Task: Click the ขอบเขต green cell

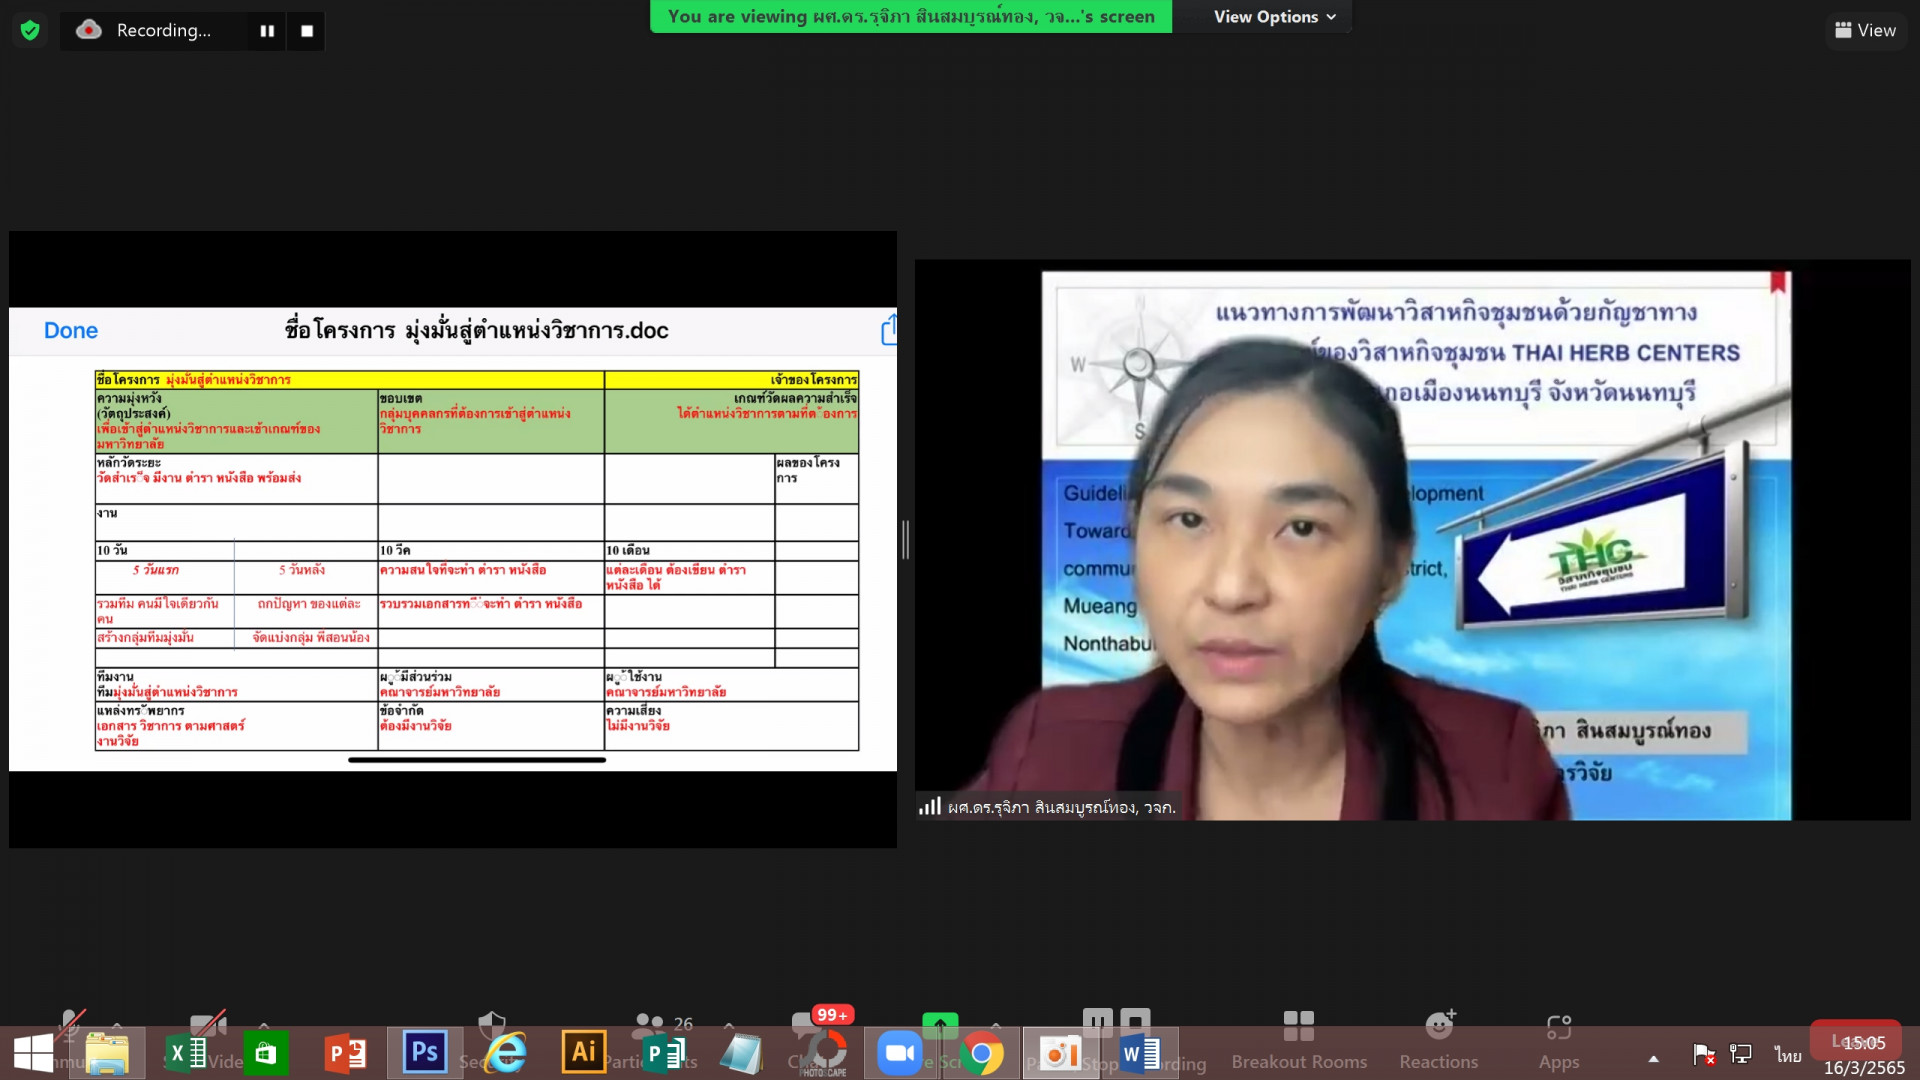Action: [x=490, y=421]
